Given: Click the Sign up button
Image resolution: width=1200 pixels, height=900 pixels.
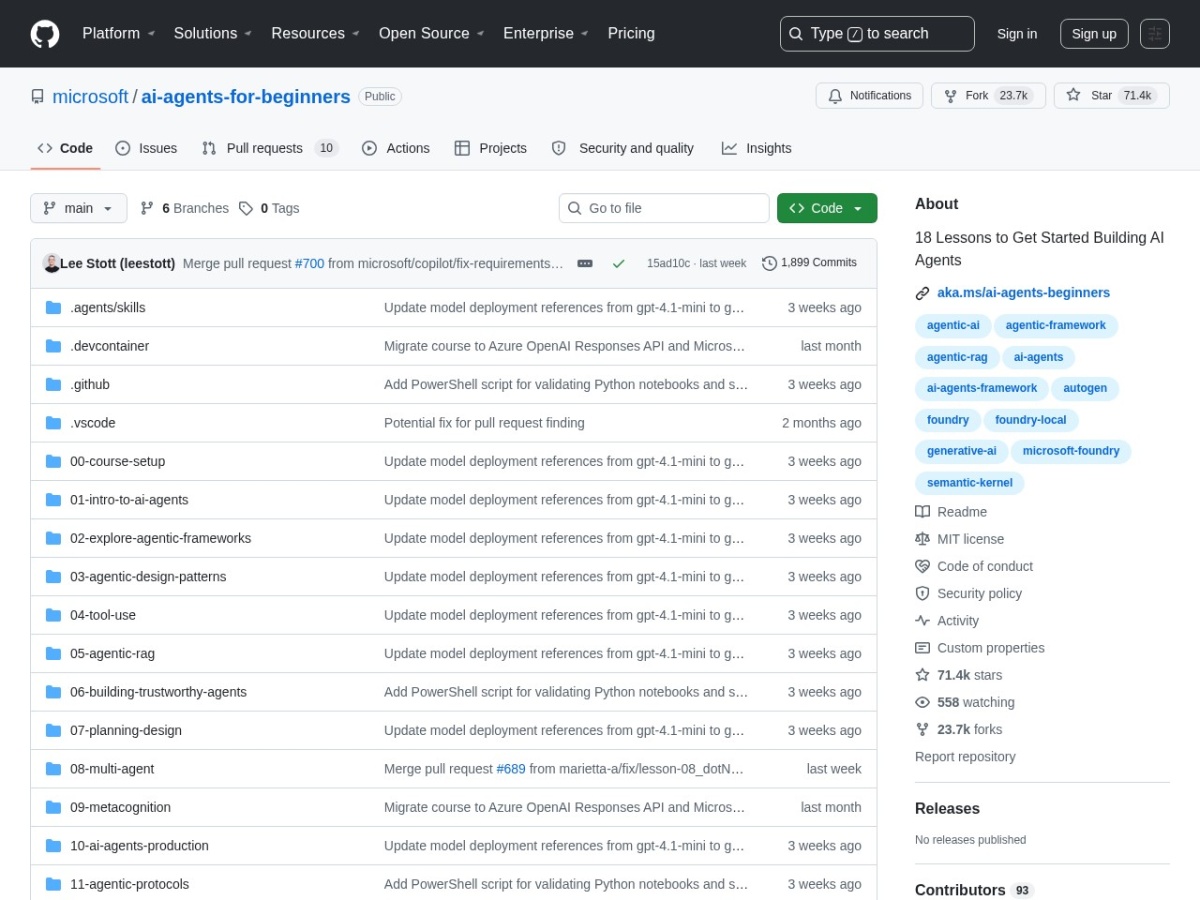Looking at the screenshot, I should coord(1094,34).
